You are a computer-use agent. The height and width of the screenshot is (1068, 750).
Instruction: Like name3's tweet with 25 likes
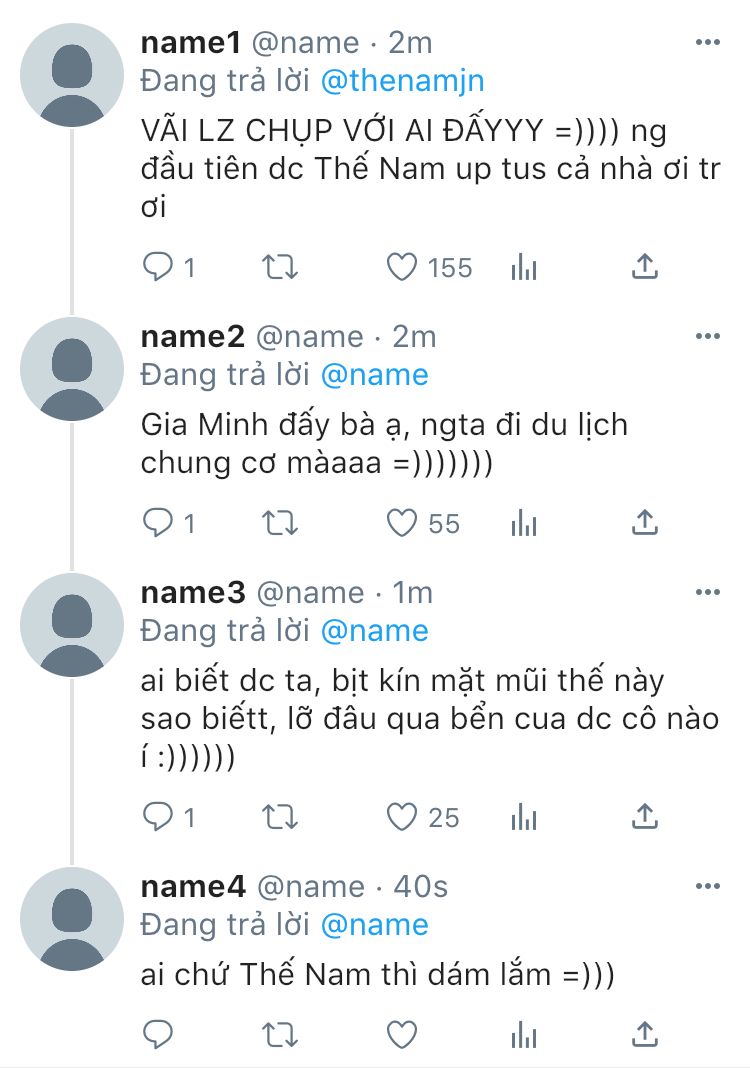point(401,817)
